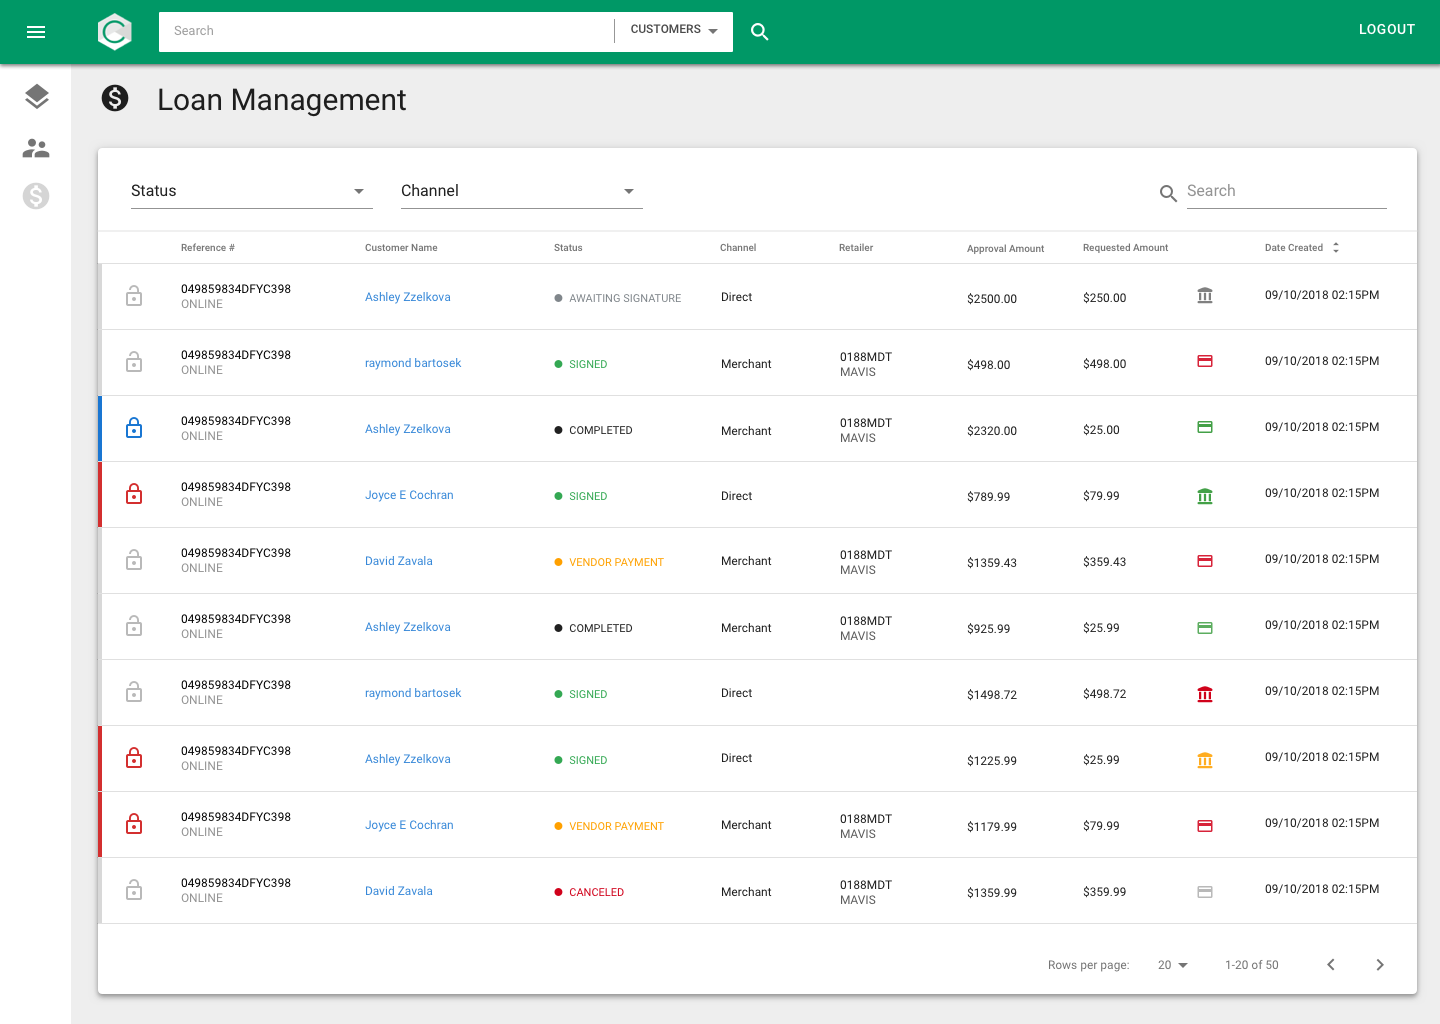The width and height of the screenshot is (1440, 1024).
Task: Open the layers icon in sidebar
Action: 36,97
